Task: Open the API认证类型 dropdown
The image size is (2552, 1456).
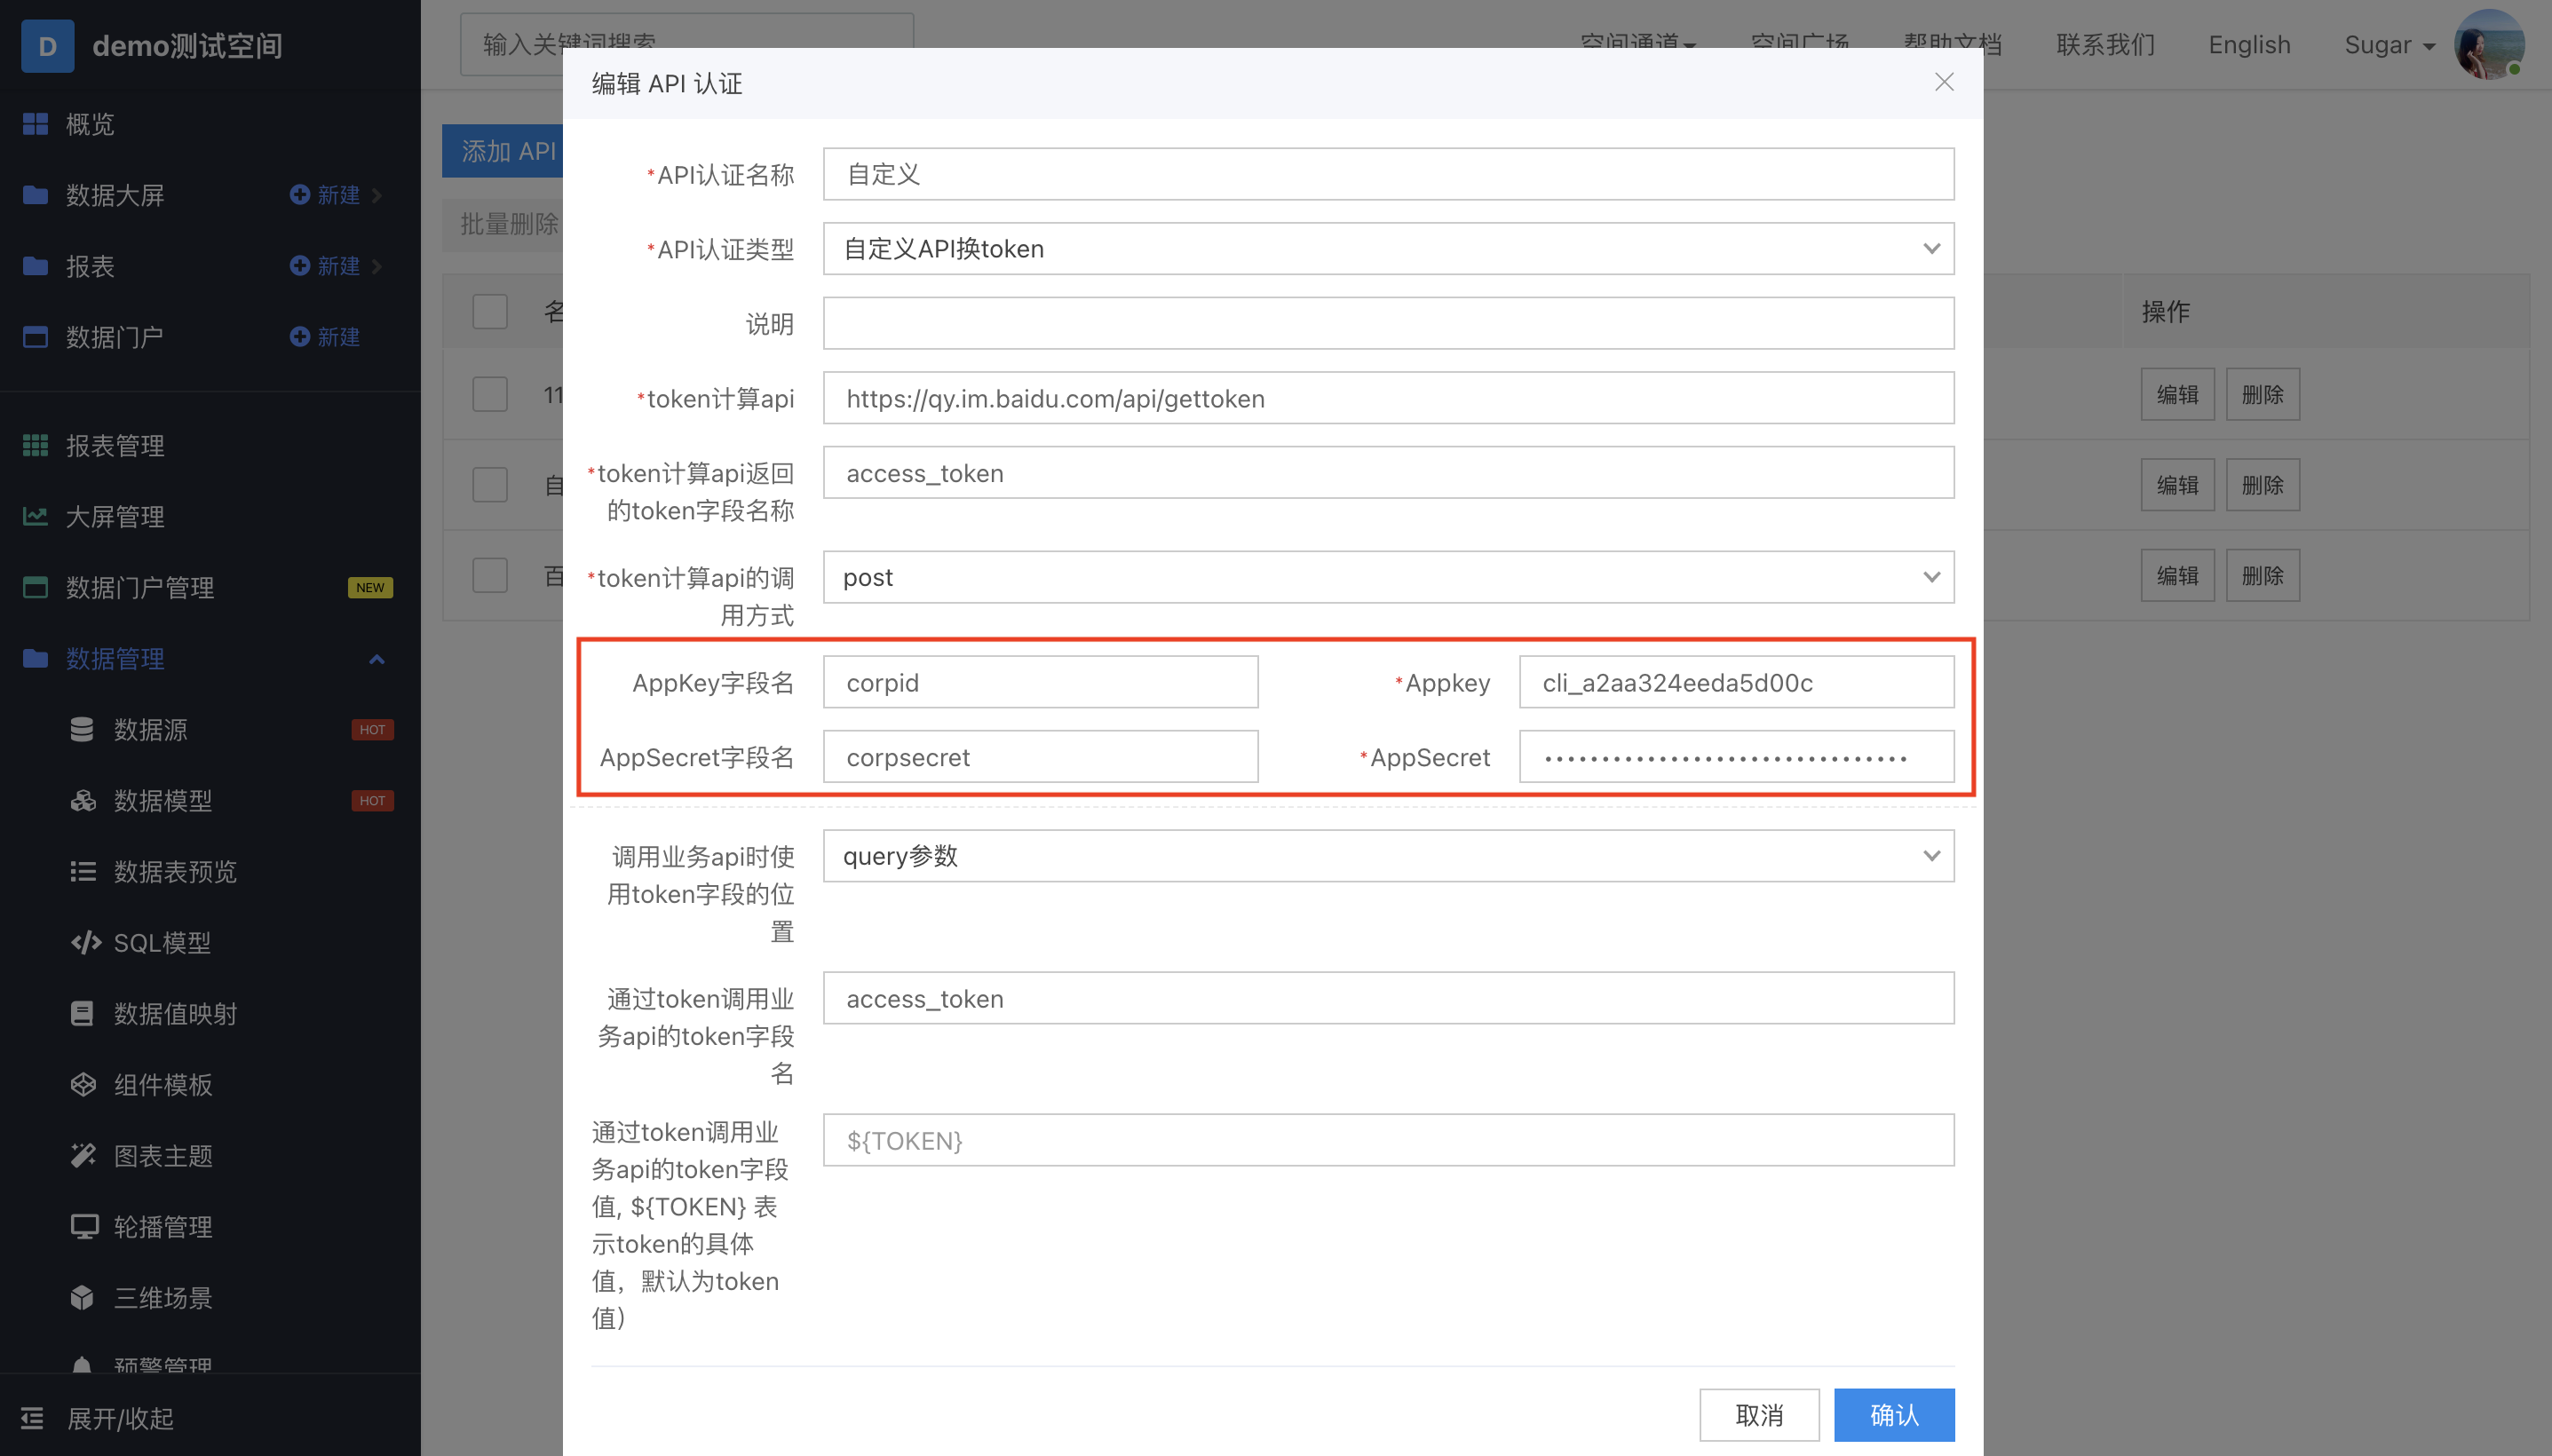Action: [x=1388, y=249]
